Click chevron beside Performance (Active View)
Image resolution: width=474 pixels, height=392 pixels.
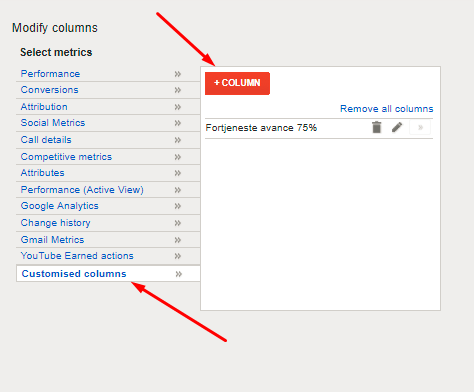pyautogui.click(x=178, y=190)
